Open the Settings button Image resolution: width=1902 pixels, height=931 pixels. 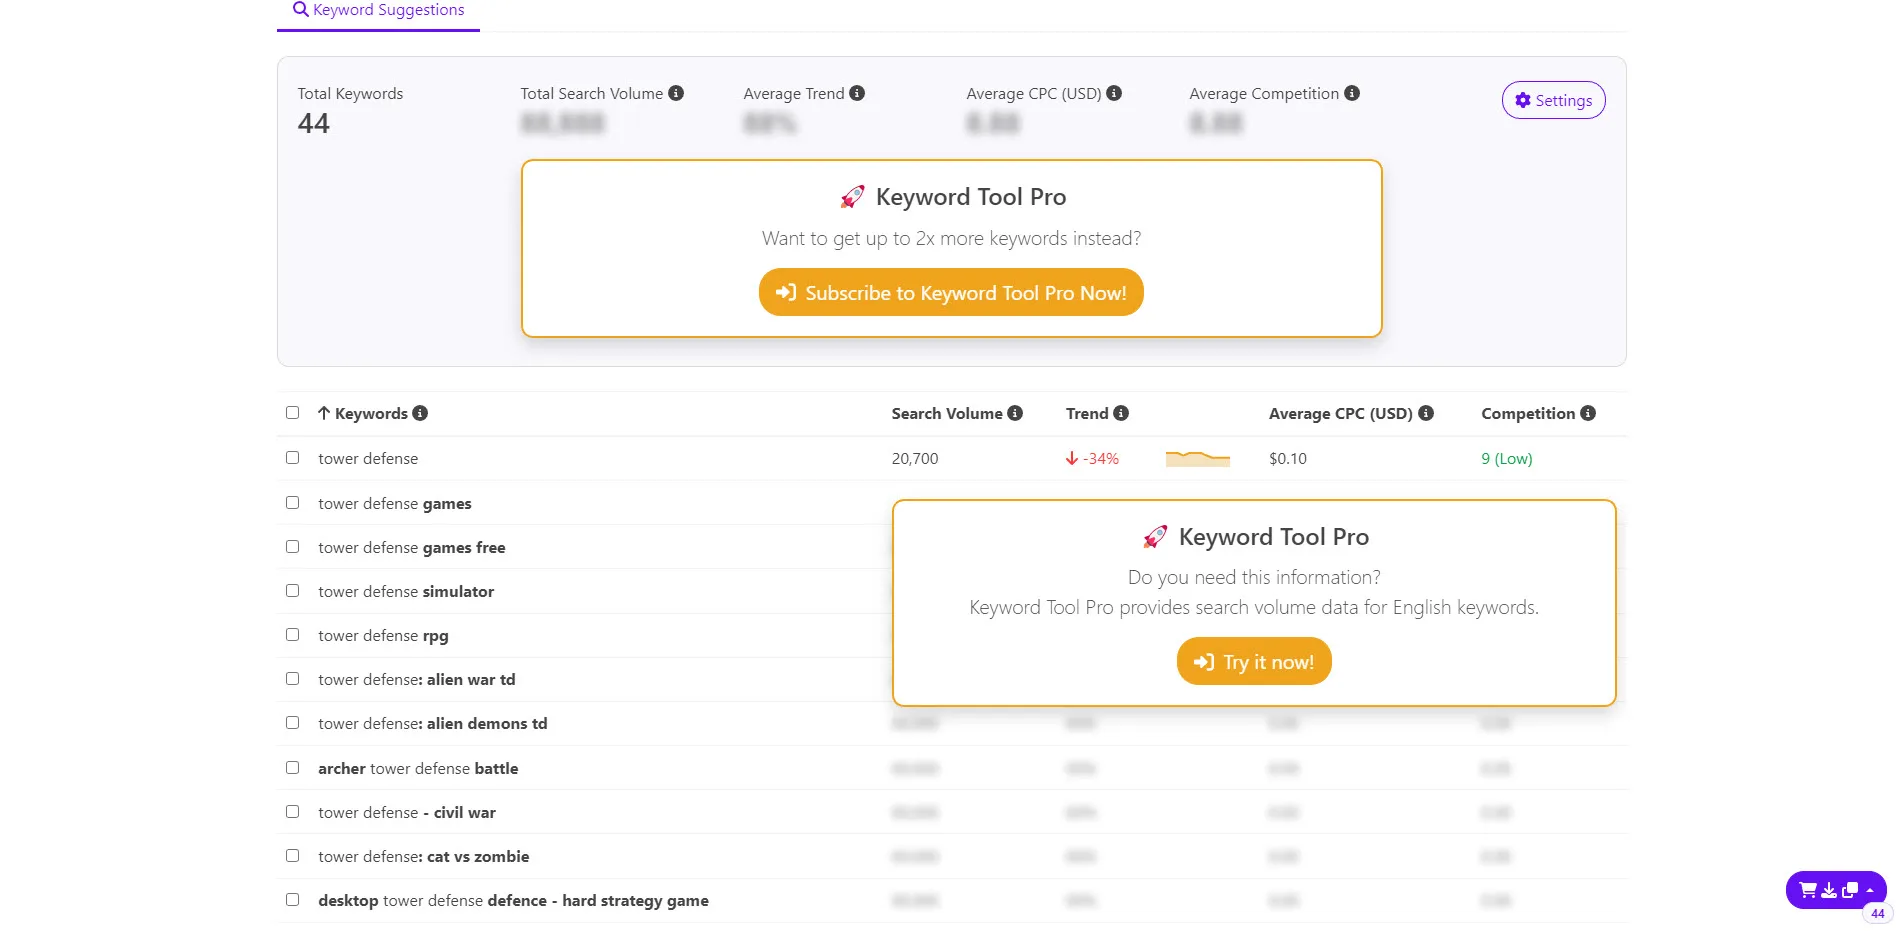point(1553,100)
